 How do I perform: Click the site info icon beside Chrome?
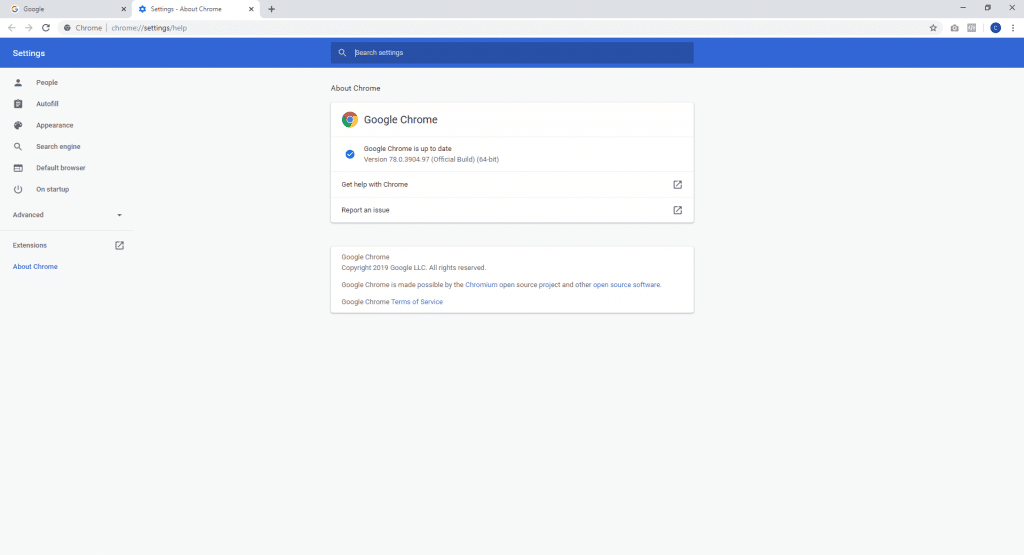point(67,28)
